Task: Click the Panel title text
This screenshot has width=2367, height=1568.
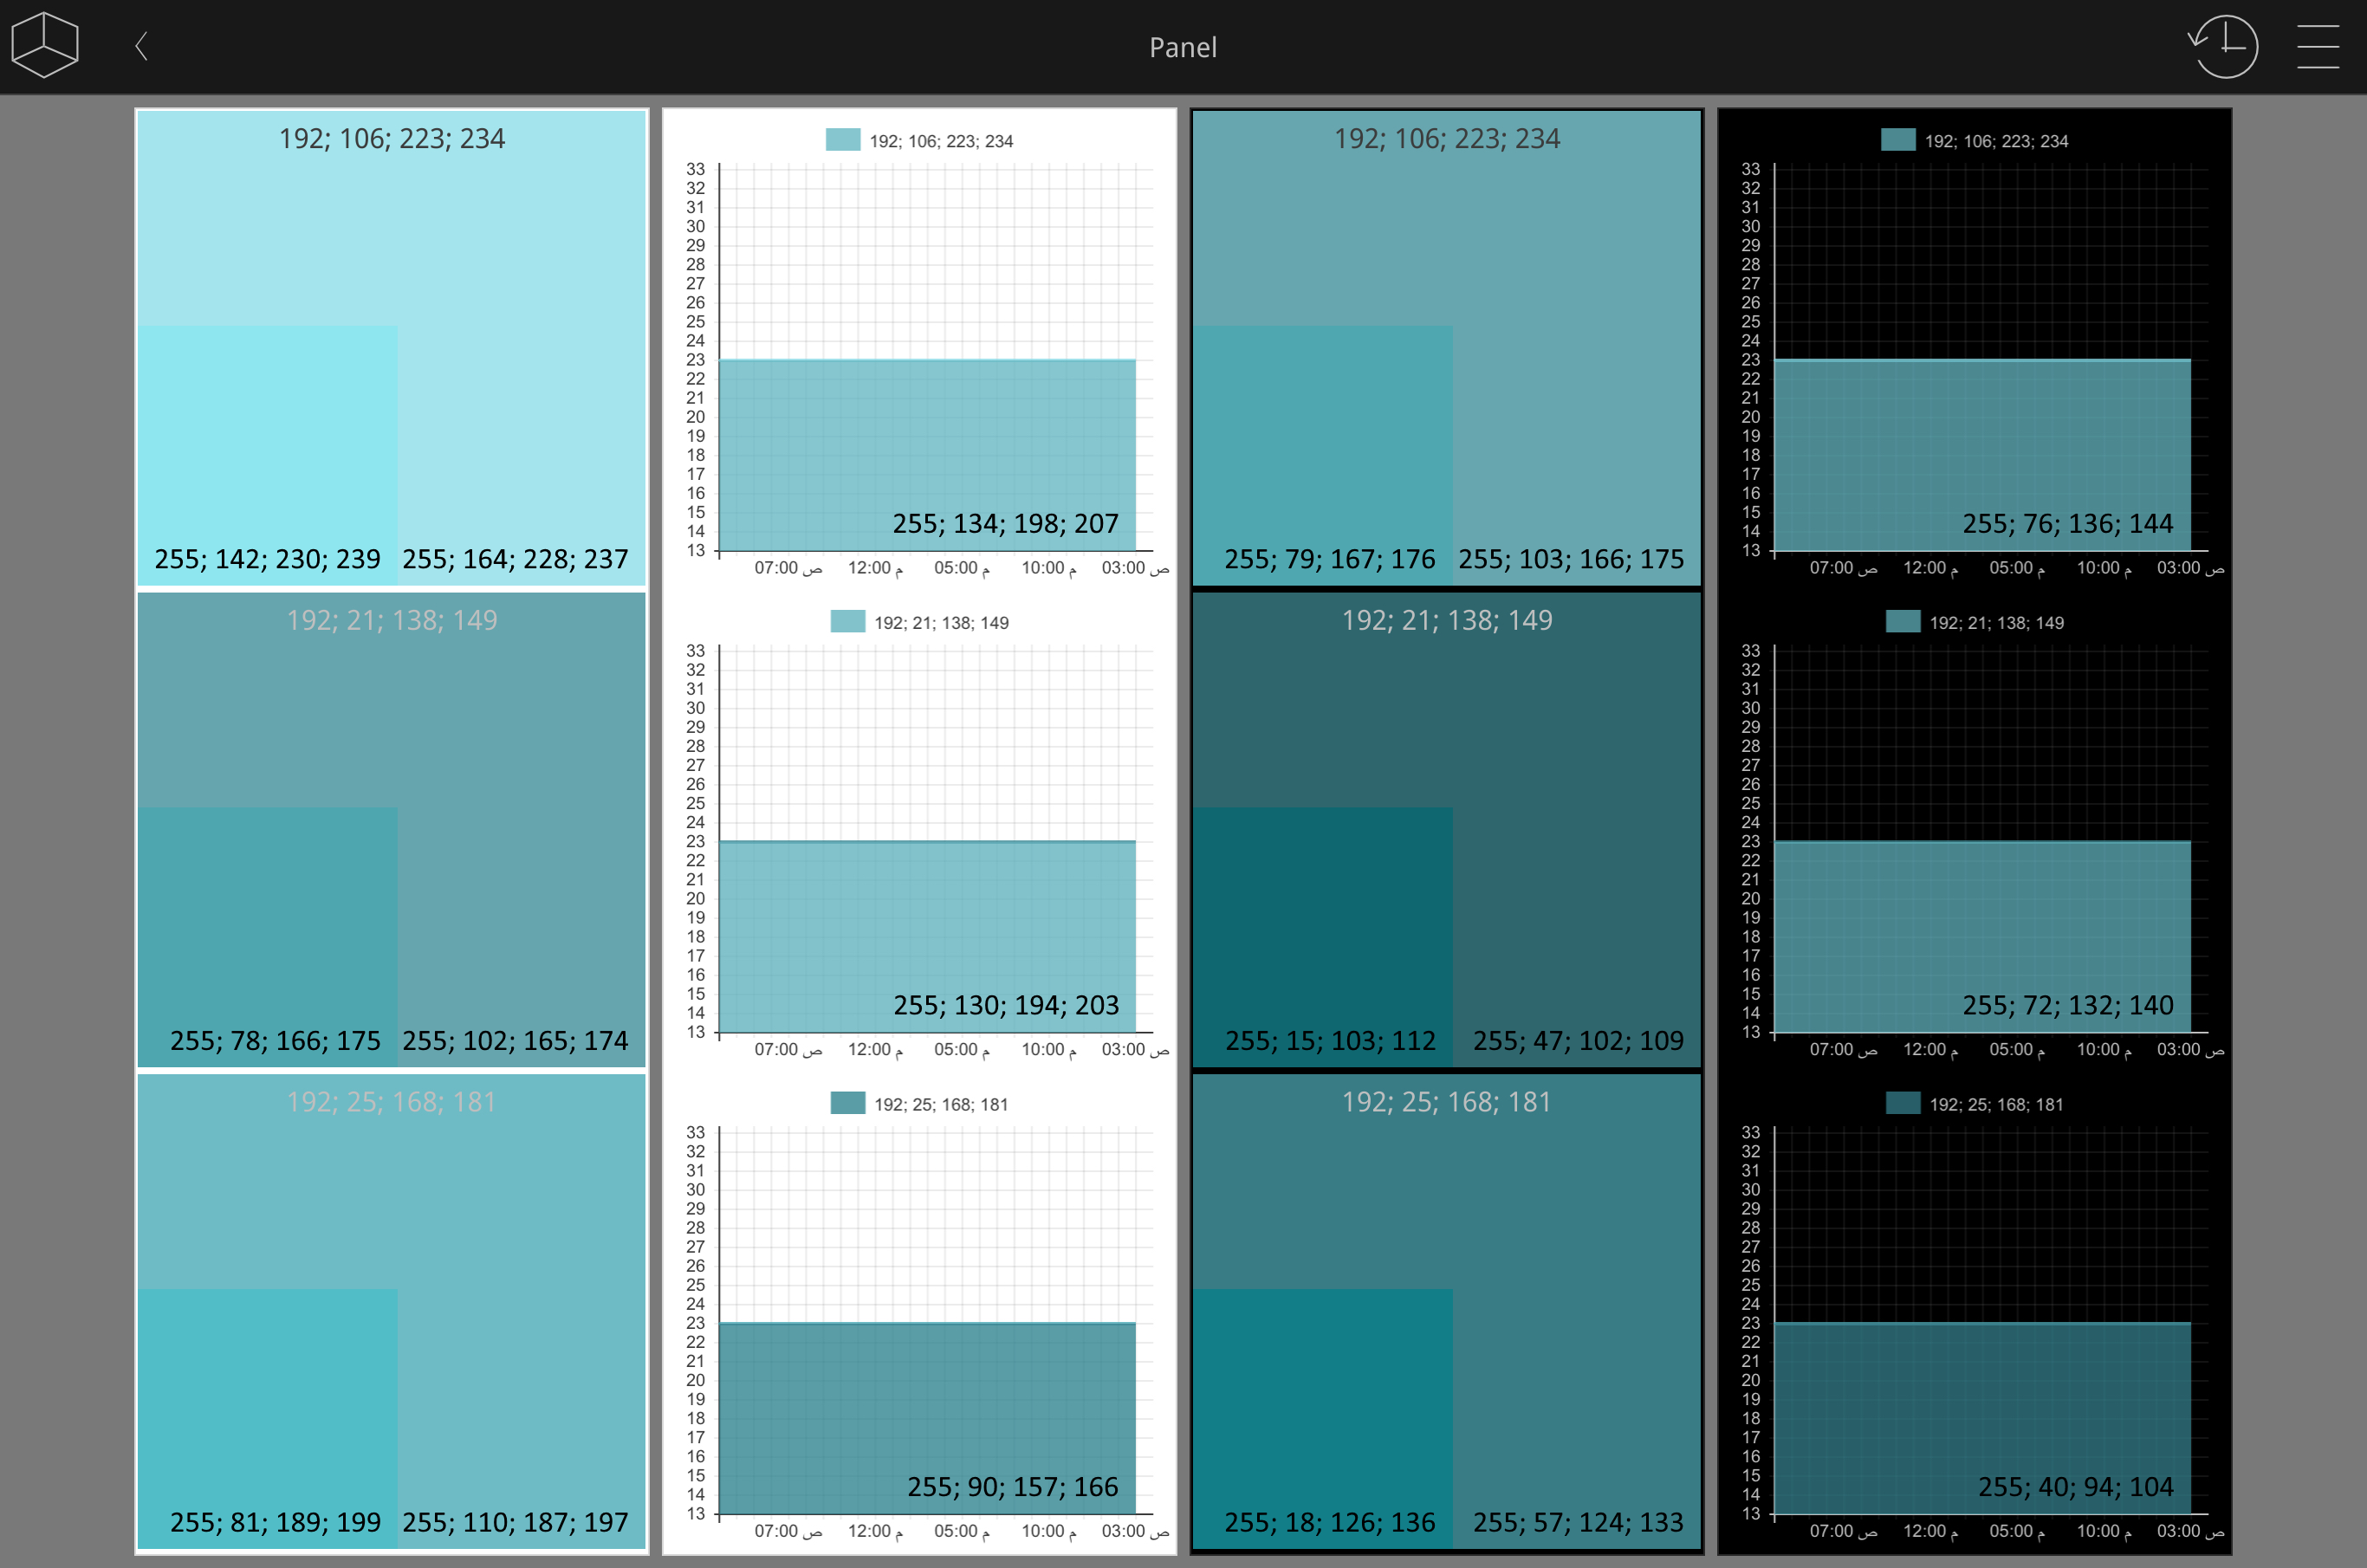Action: coord(1182,47)
